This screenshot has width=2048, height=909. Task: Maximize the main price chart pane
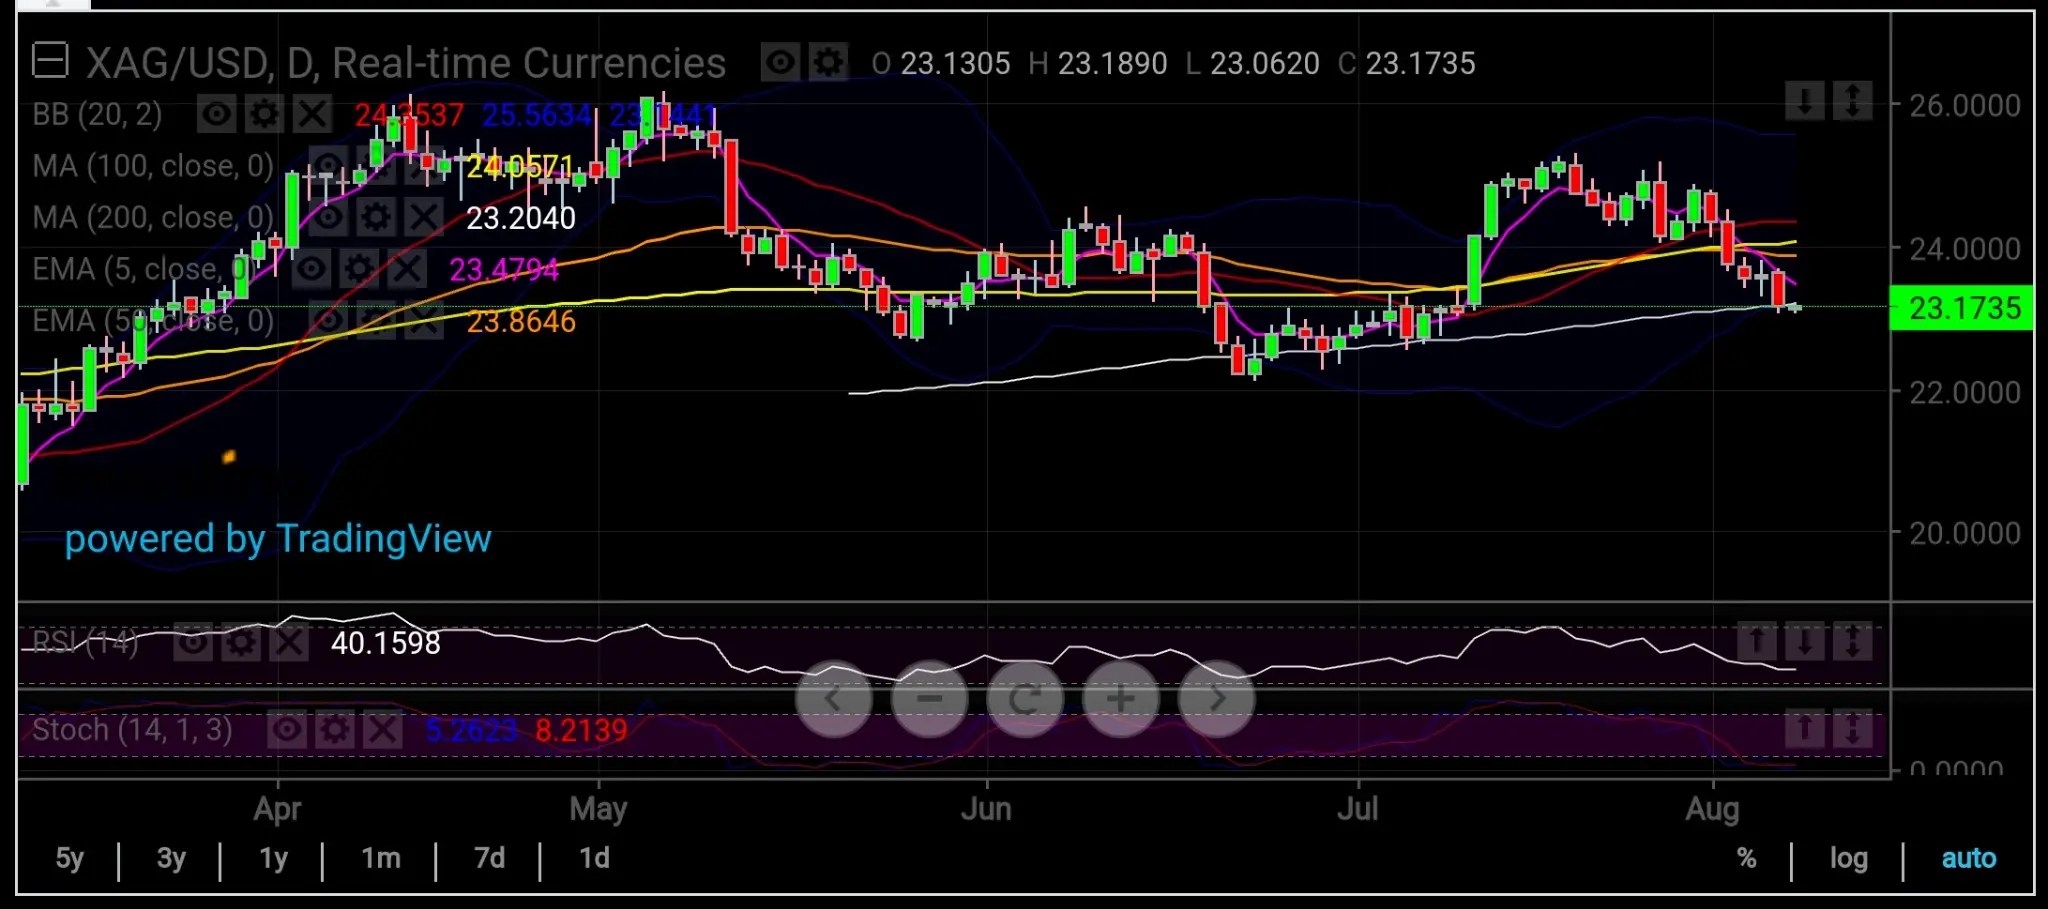[x=1852, y=101]
